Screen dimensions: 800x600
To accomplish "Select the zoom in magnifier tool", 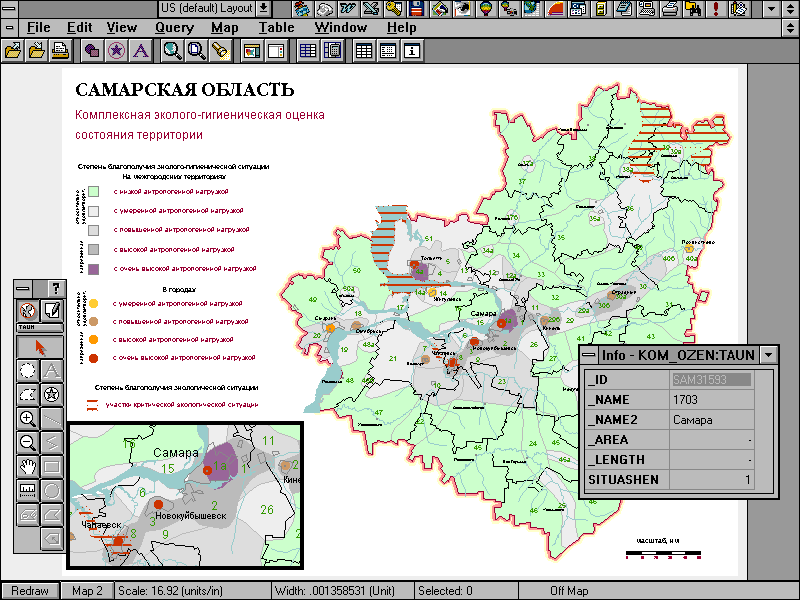I will [x=28, y=419].
